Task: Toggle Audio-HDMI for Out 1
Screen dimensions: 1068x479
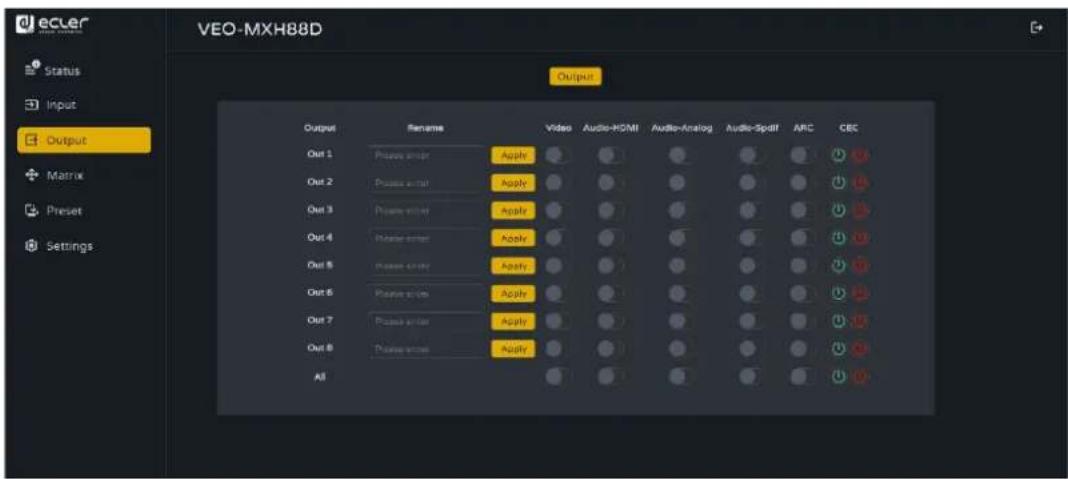Action: coord(611,155)
